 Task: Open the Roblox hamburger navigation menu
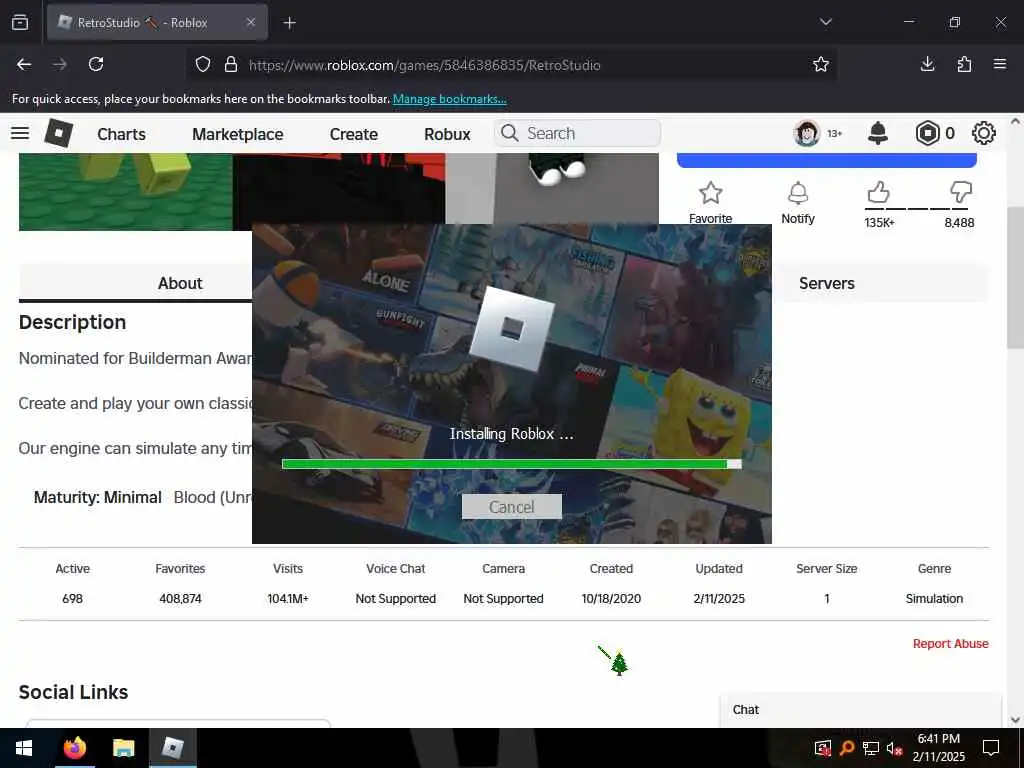pyautogui.click(x=20, y=133)
